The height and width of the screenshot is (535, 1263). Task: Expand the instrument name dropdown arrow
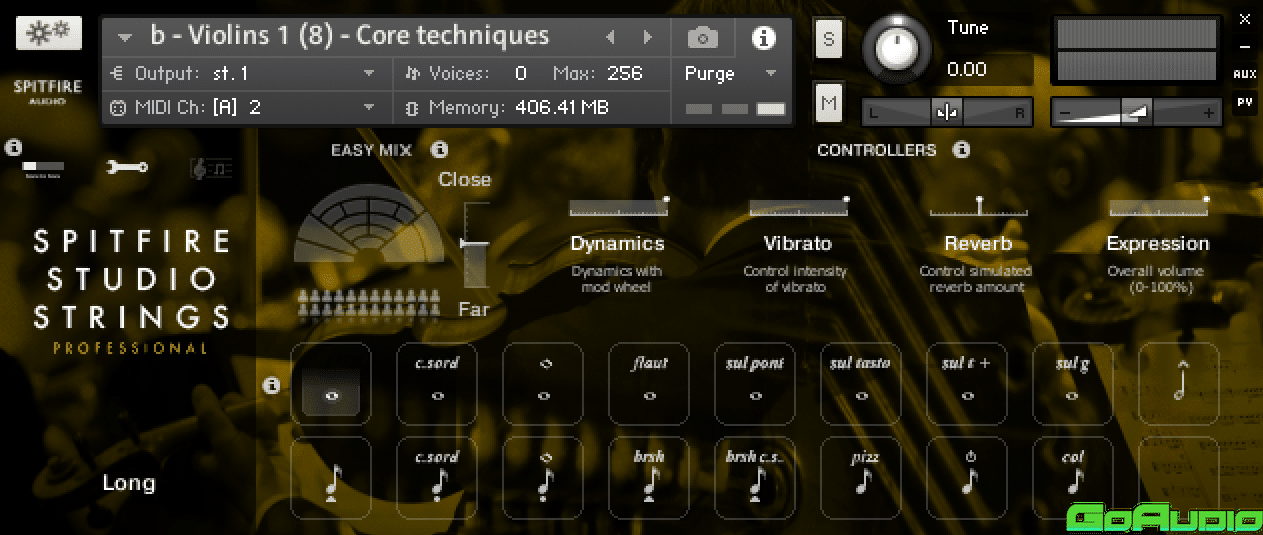tap(125, 38)
